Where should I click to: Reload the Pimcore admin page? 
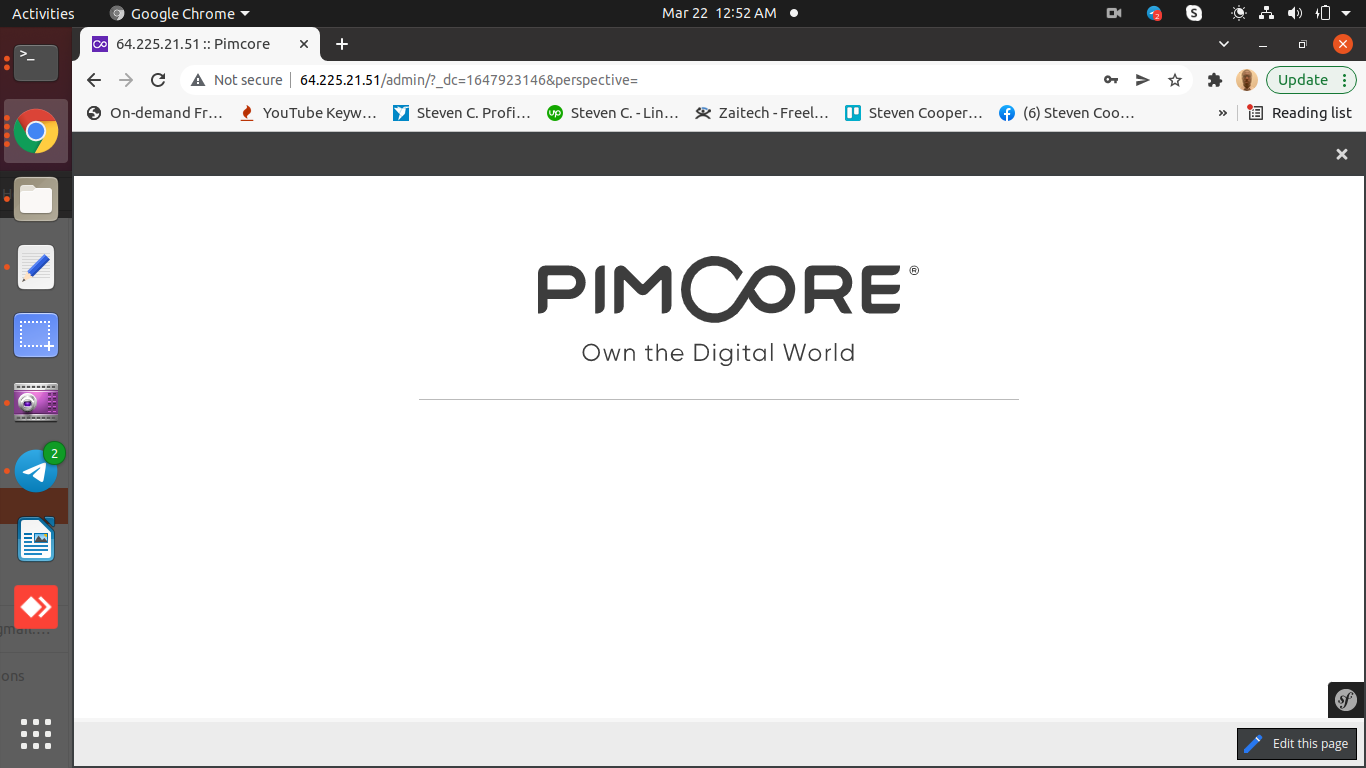[158, 80]
